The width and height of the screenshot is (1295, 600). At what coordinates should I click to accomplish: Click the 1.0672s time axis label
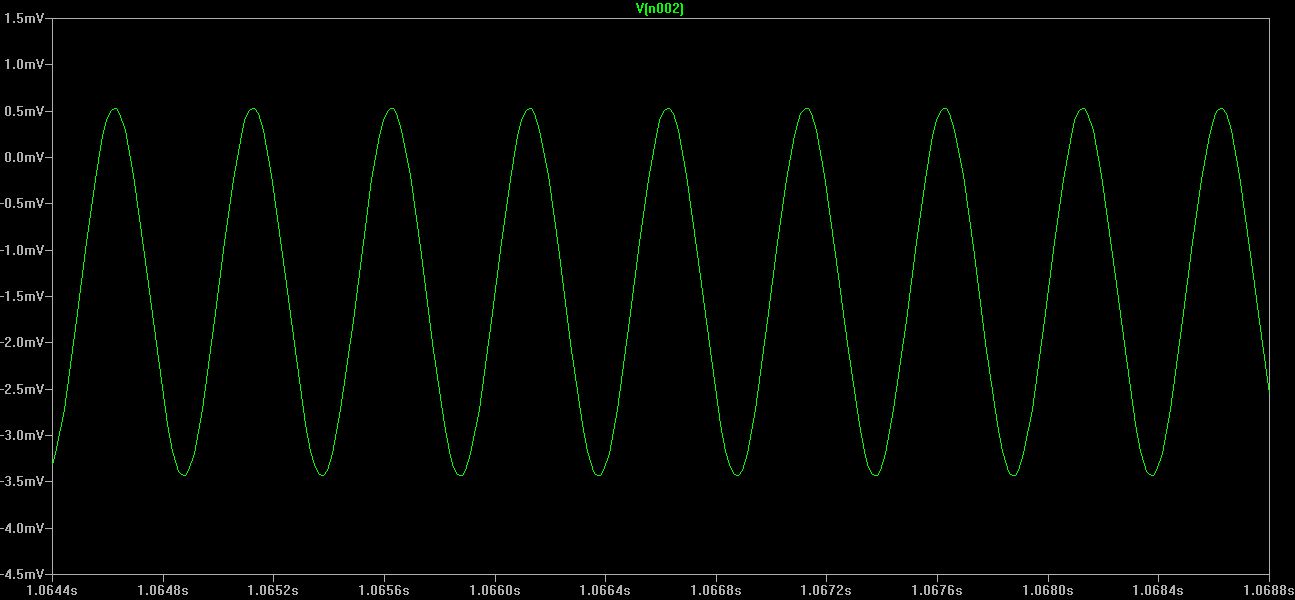pos(827,591)
